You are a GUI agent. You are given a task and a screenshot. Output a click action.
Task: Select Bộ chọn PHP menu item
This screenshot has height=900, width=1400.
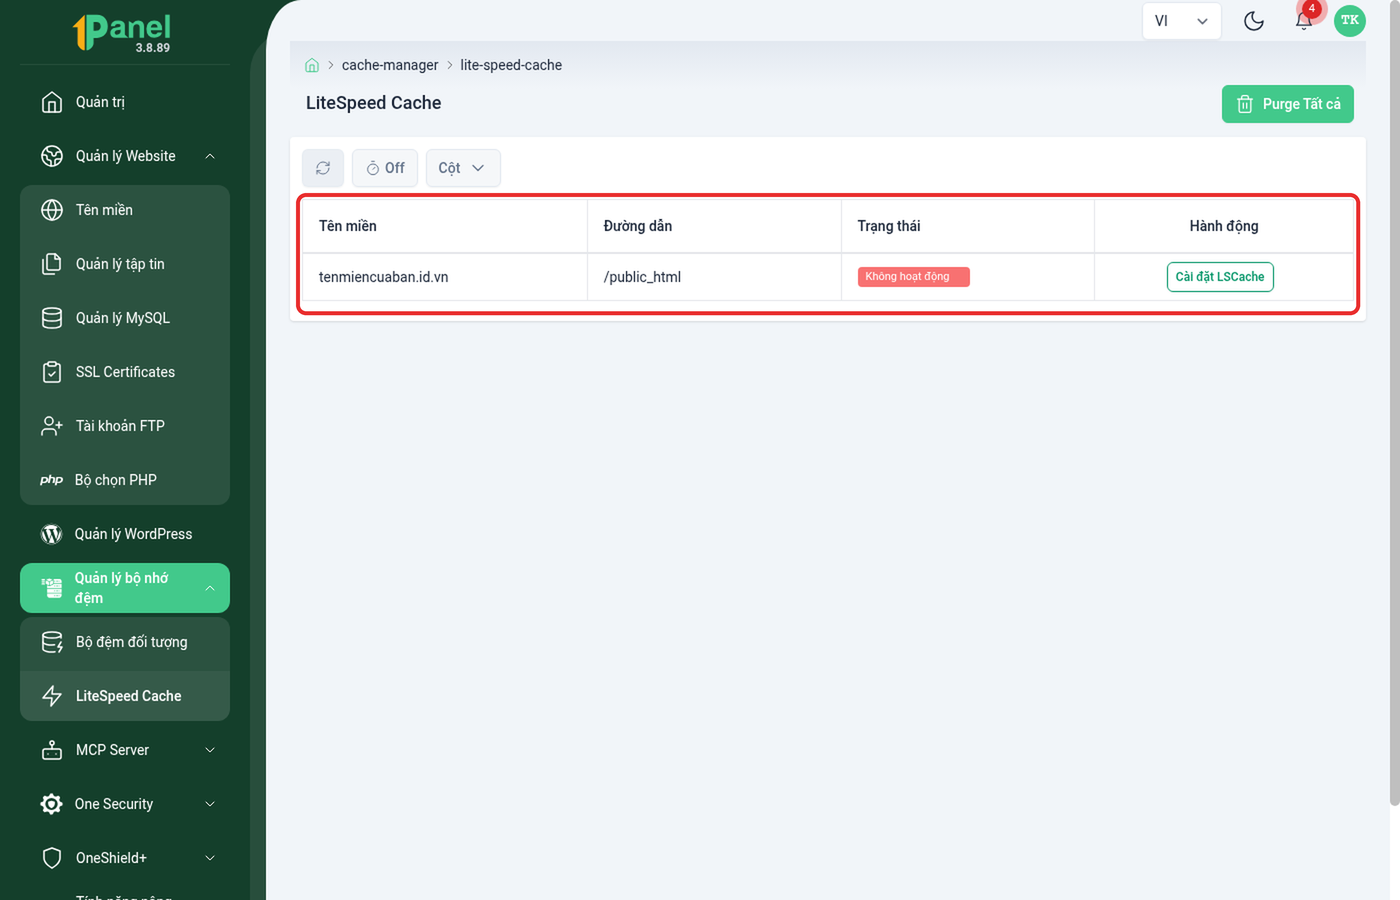(125, 480)
